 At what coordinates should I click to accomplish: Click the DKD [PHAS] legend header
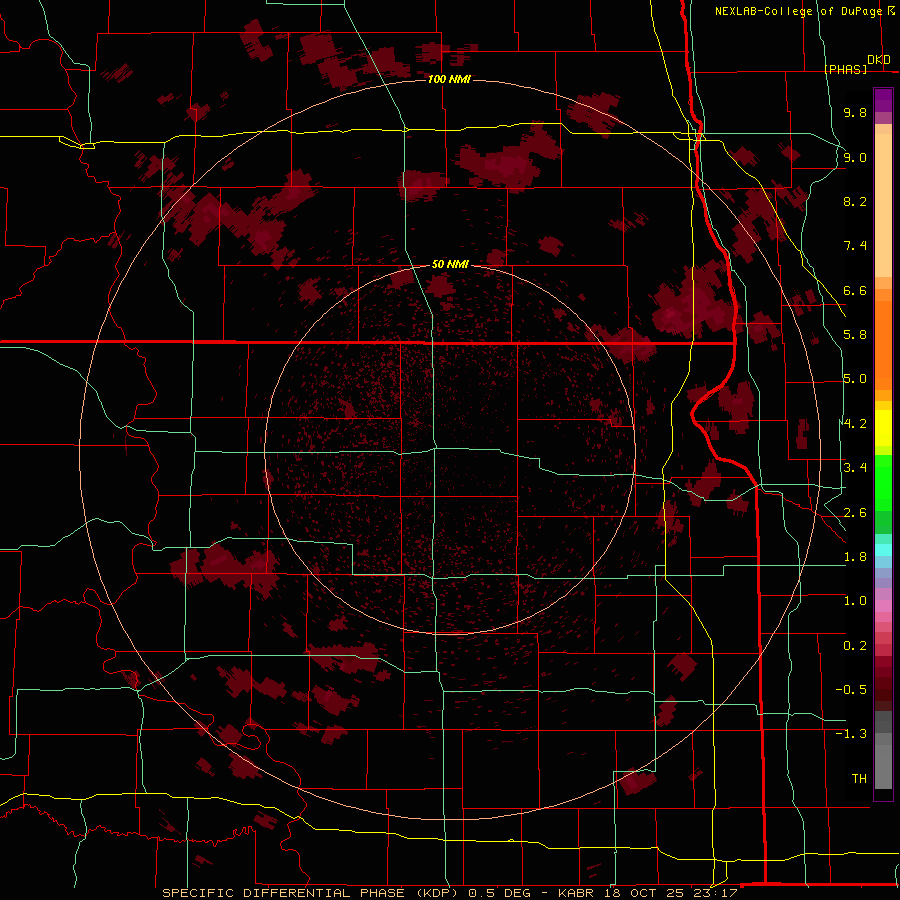click(x=857, y=64)
